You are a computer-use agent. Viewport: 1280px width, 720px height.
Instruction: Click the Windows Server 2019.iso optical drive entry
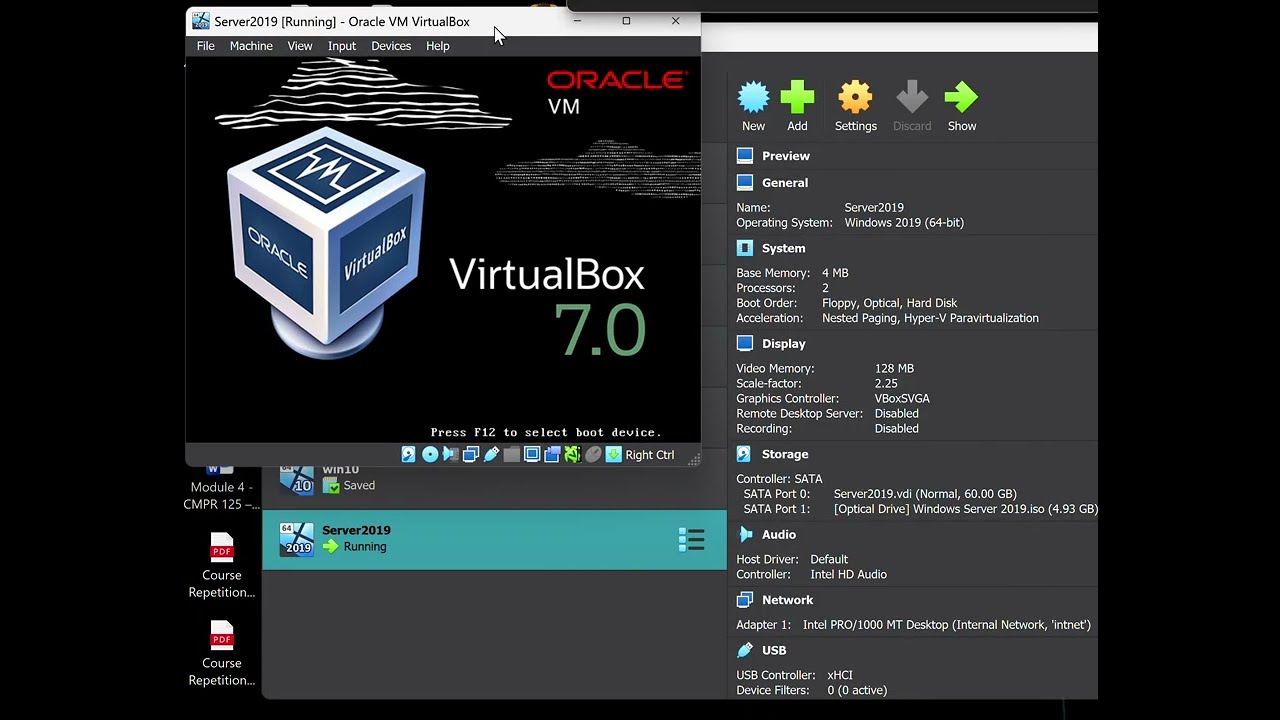click(966, 509)
